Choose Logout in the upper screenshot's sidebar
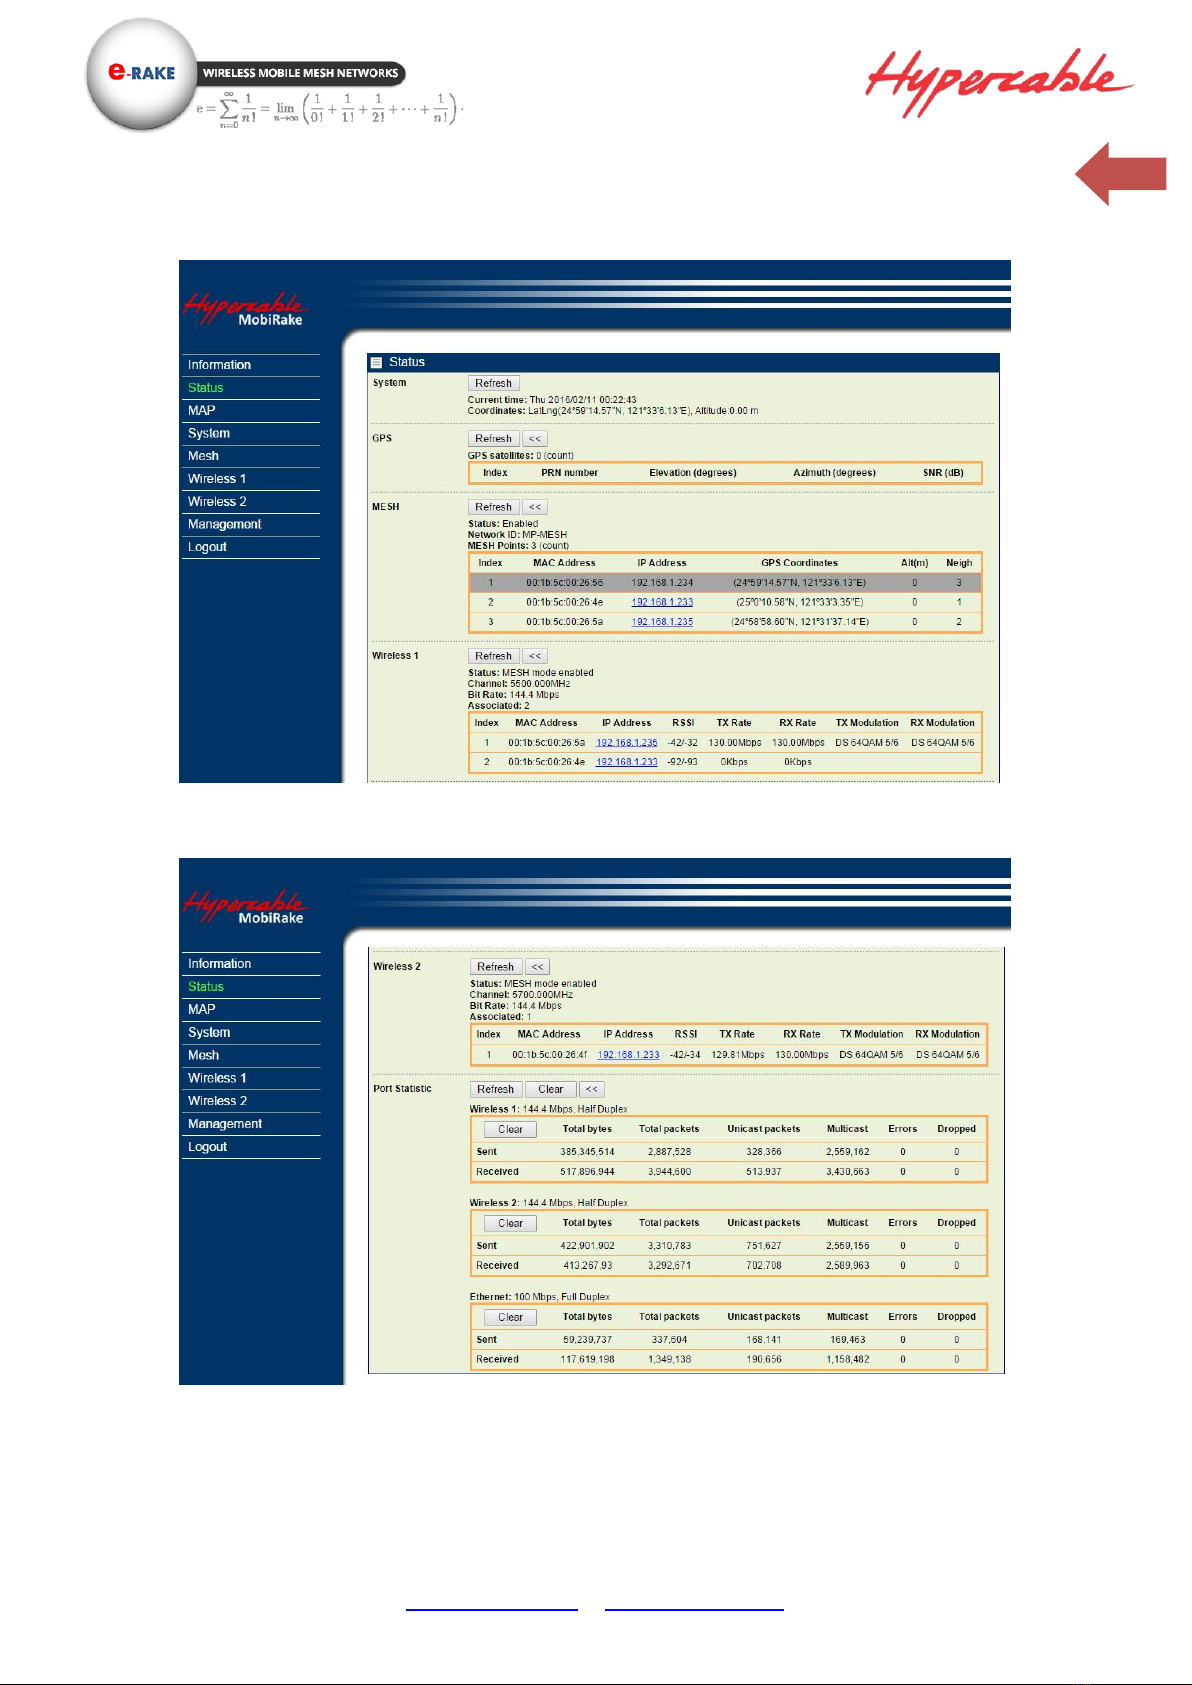This screenshot has width=1192, height=1685. pyautogui.click(x=208, y=547)
